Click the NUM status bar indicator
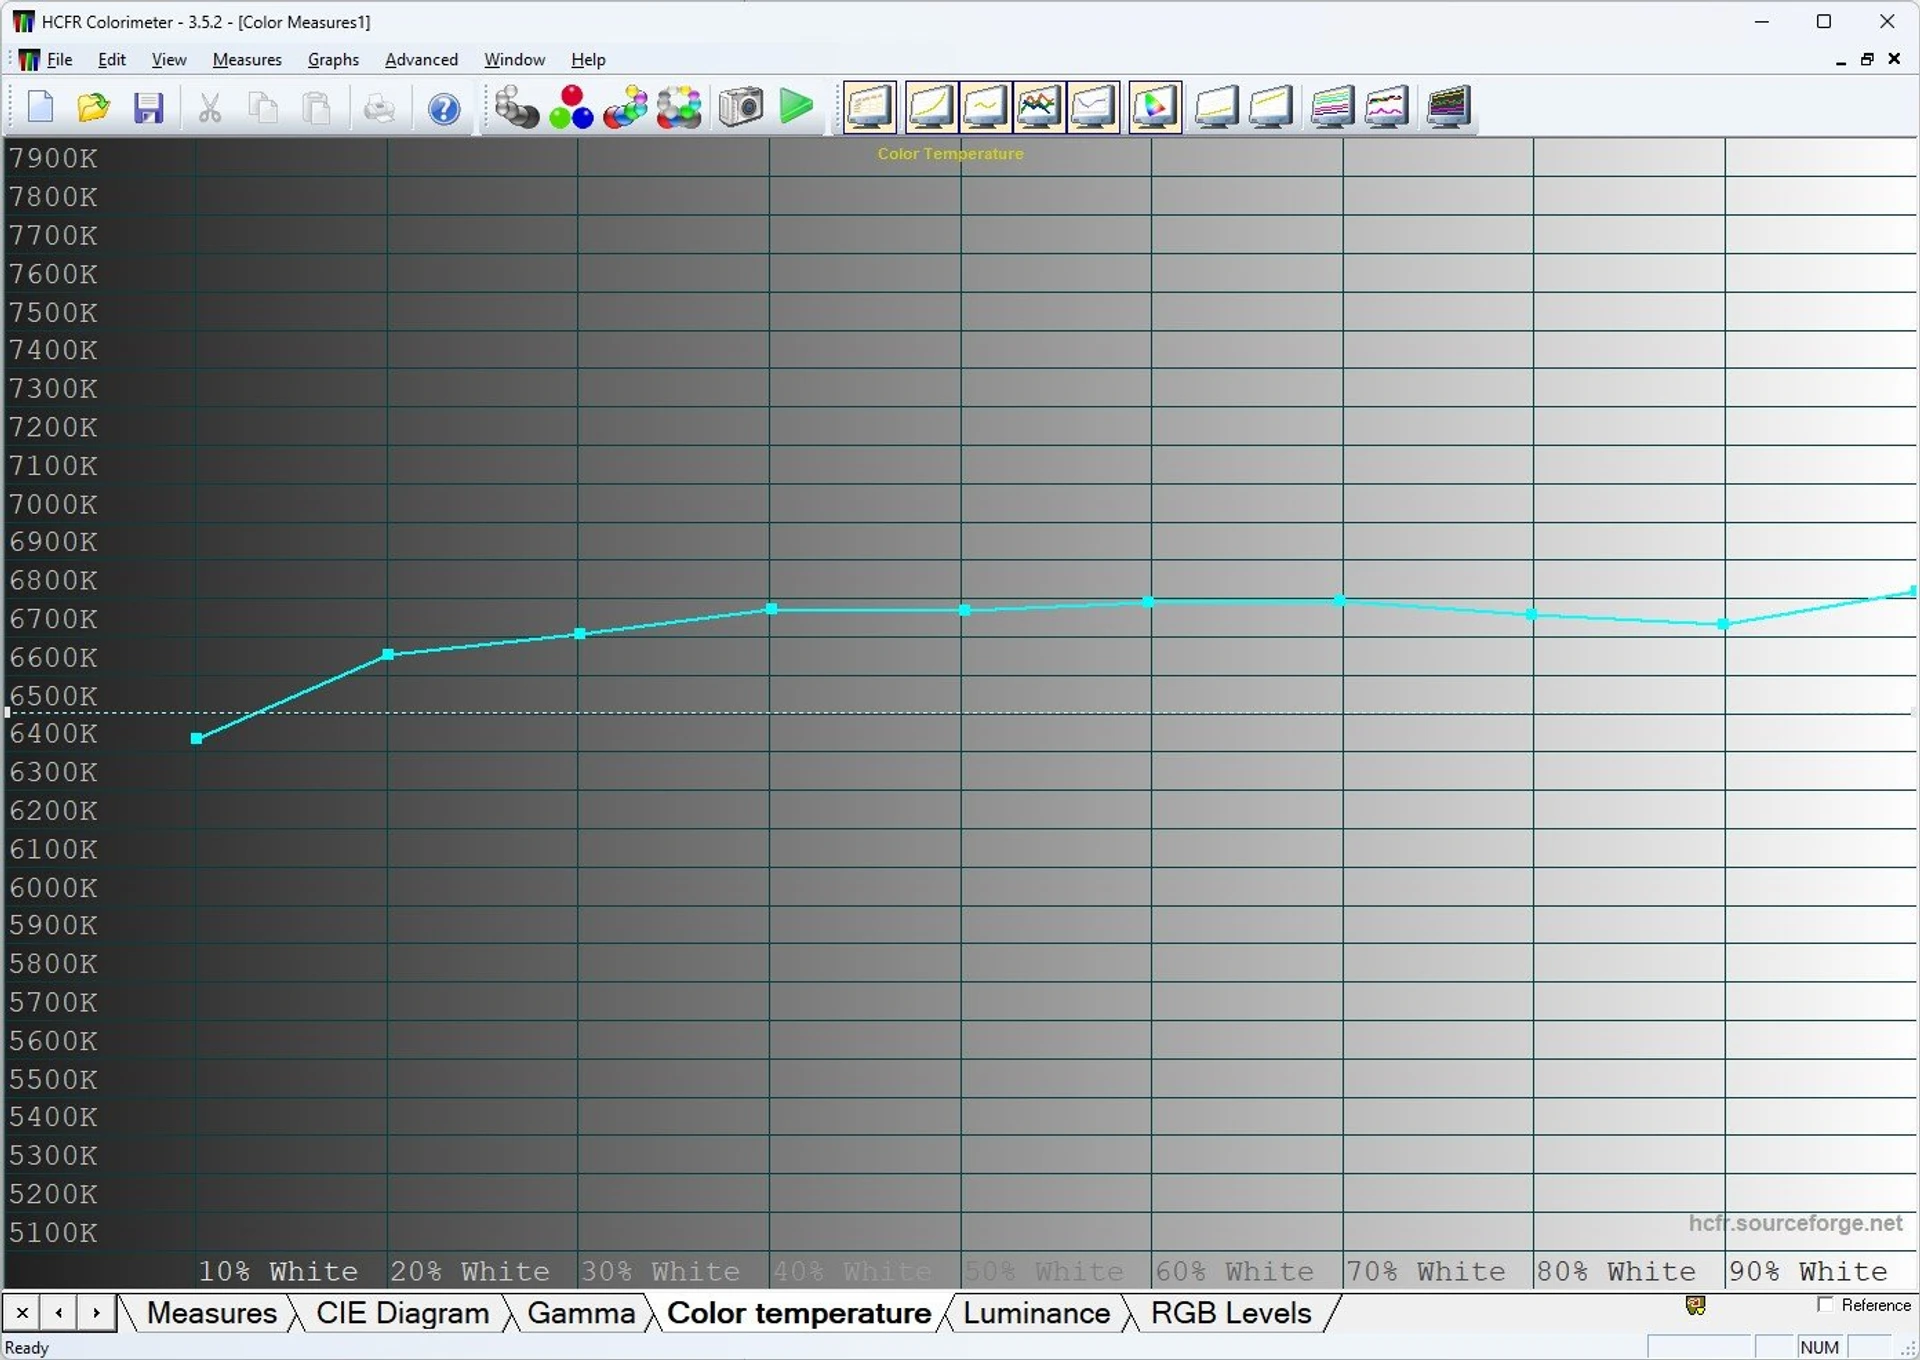The width and height of the screenshot is (1920, 1360). 1819,1348
